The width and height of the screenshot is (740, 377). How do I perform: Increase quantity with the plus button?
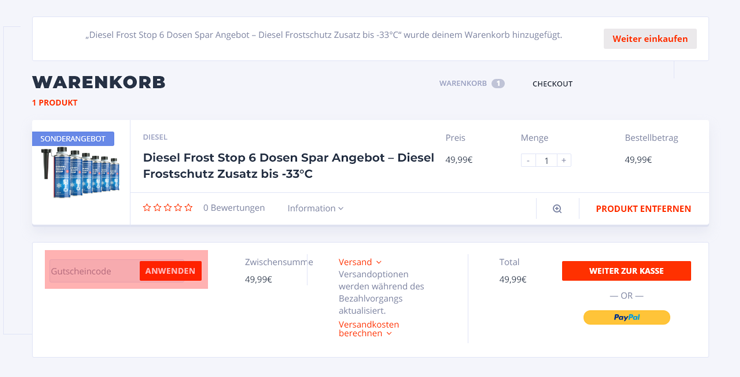coord(563,160)
